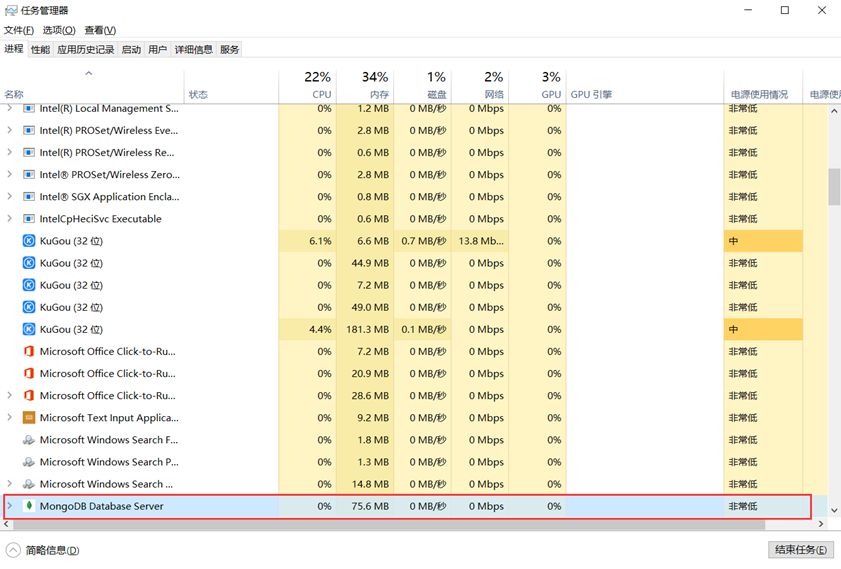
Task: Click the Task Manager title bar icon
Action: click(11, 10)
